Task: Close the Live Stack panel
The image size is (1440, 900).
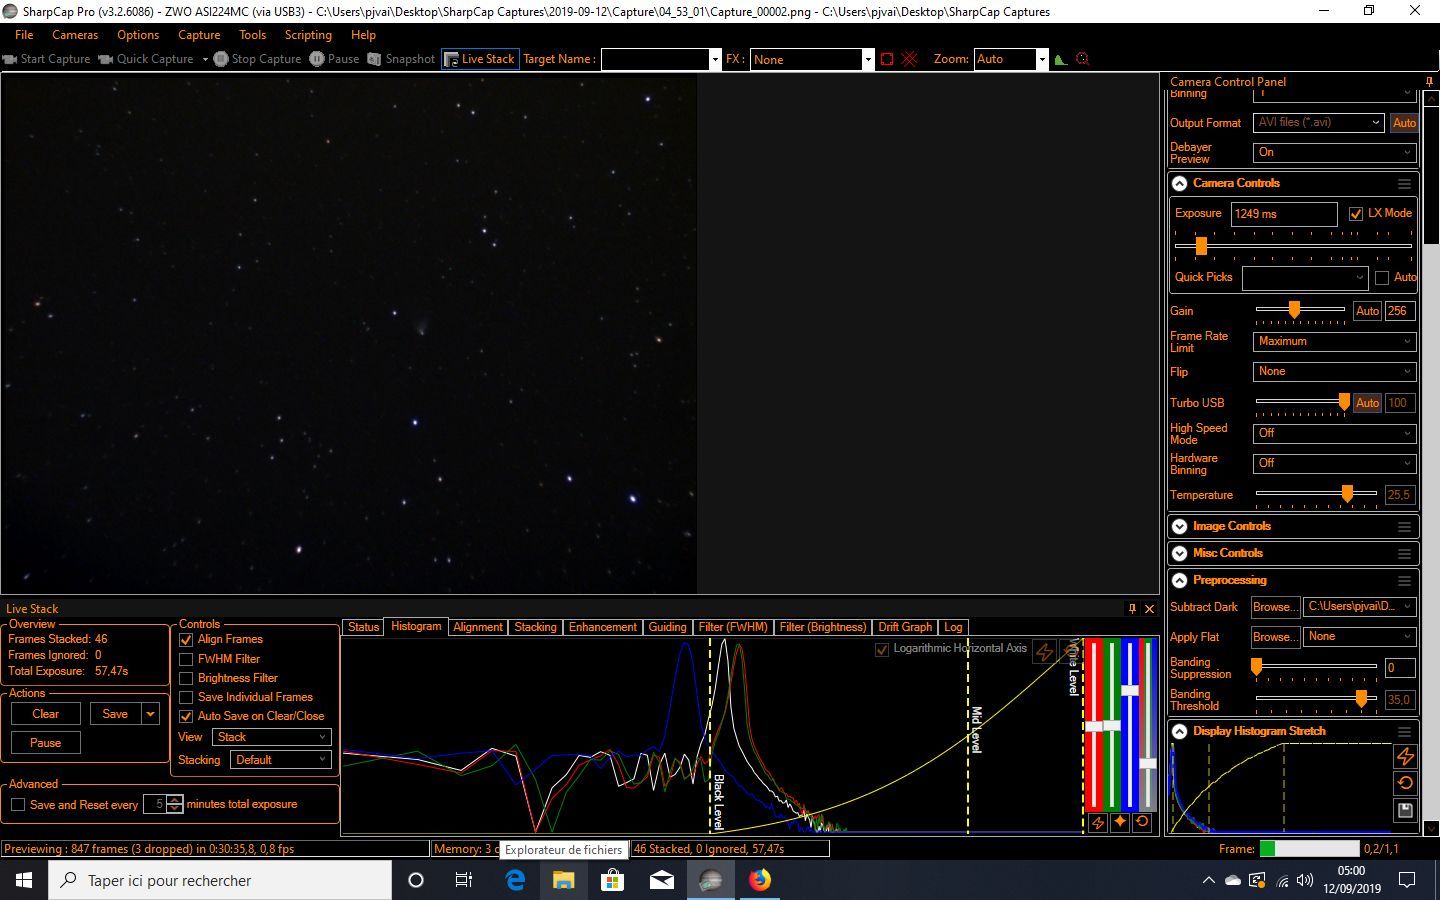Action: click(x=1149, y=608)
